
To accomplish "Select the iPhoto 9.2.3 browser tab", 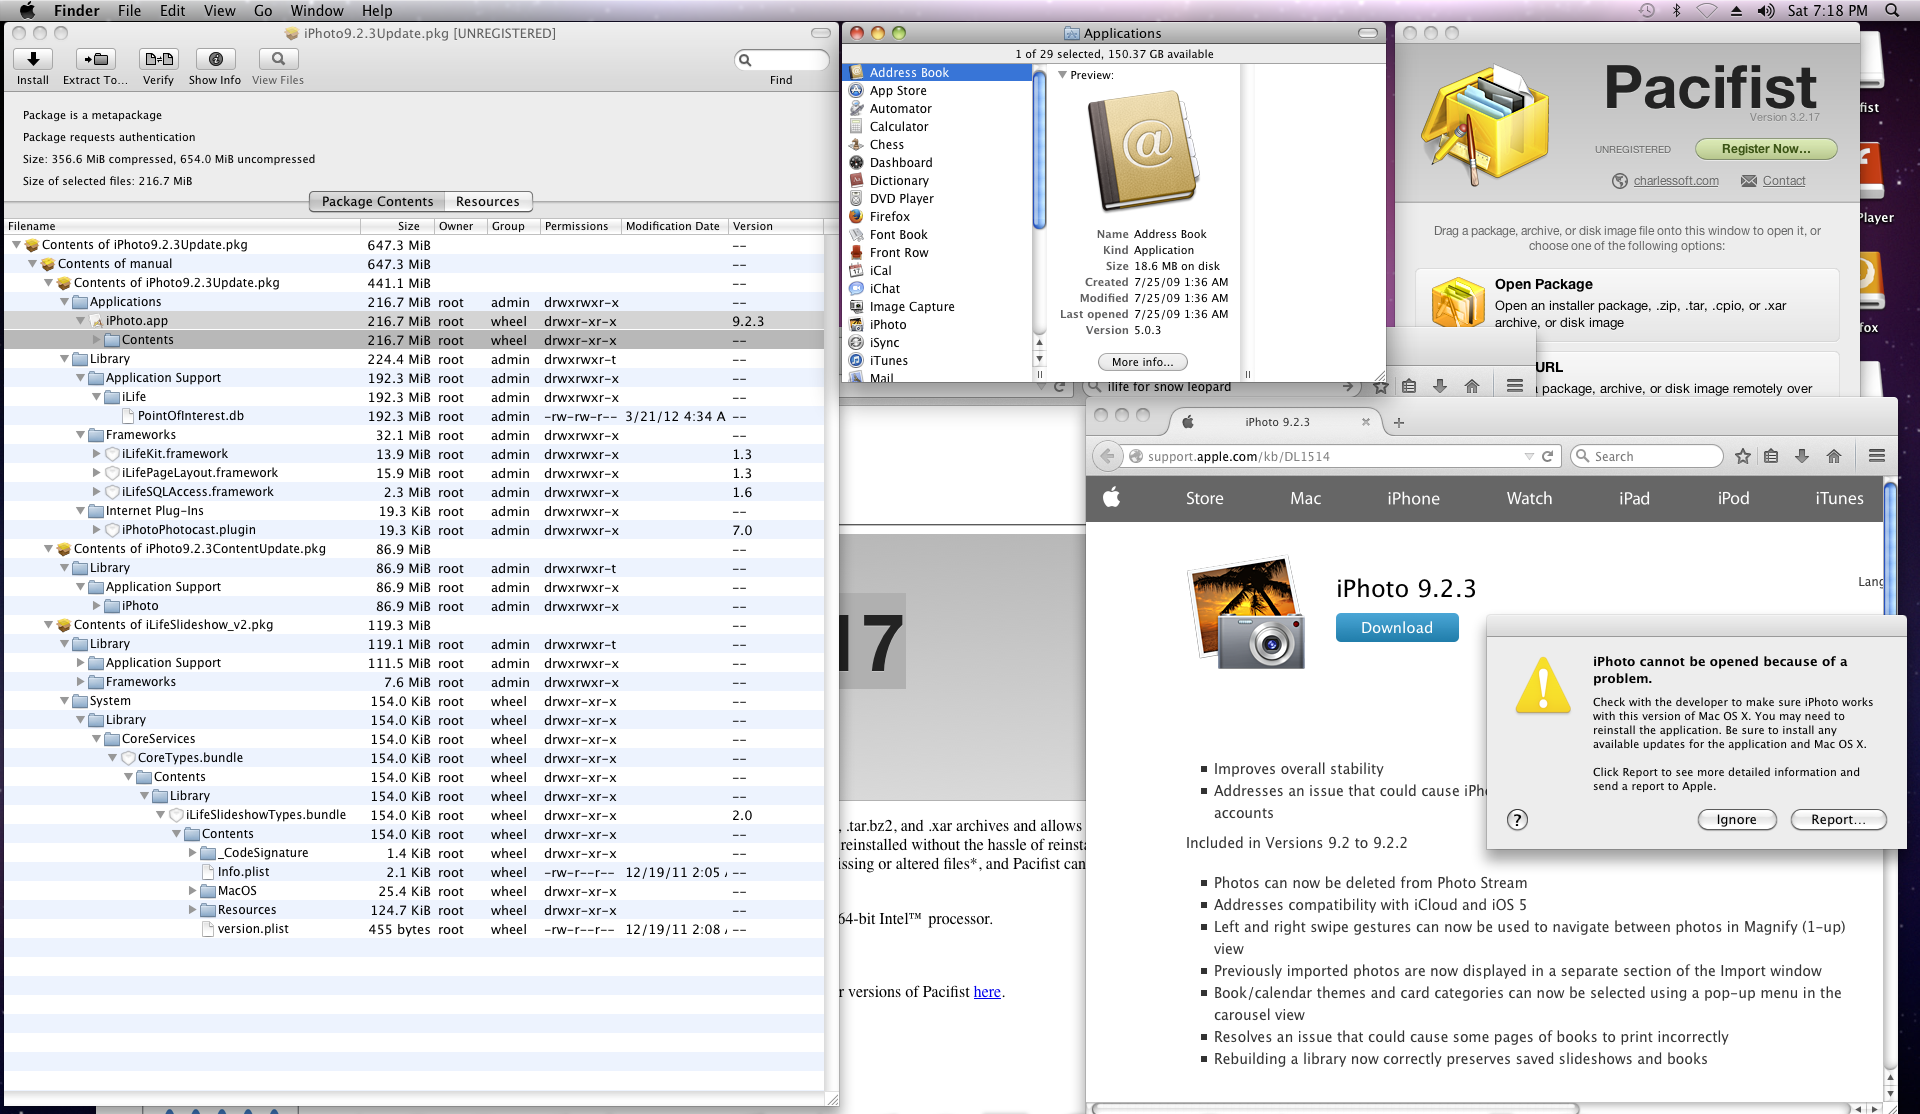I will point(1275,422).
